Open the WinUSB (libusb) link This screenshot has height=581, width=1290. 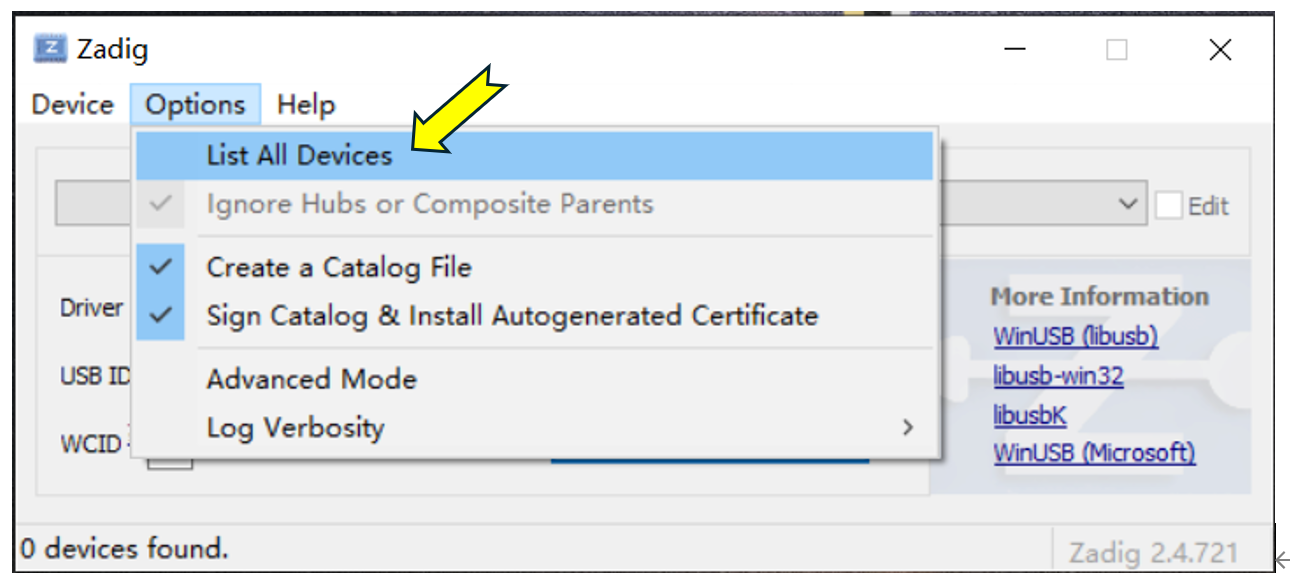(1075, 337)
